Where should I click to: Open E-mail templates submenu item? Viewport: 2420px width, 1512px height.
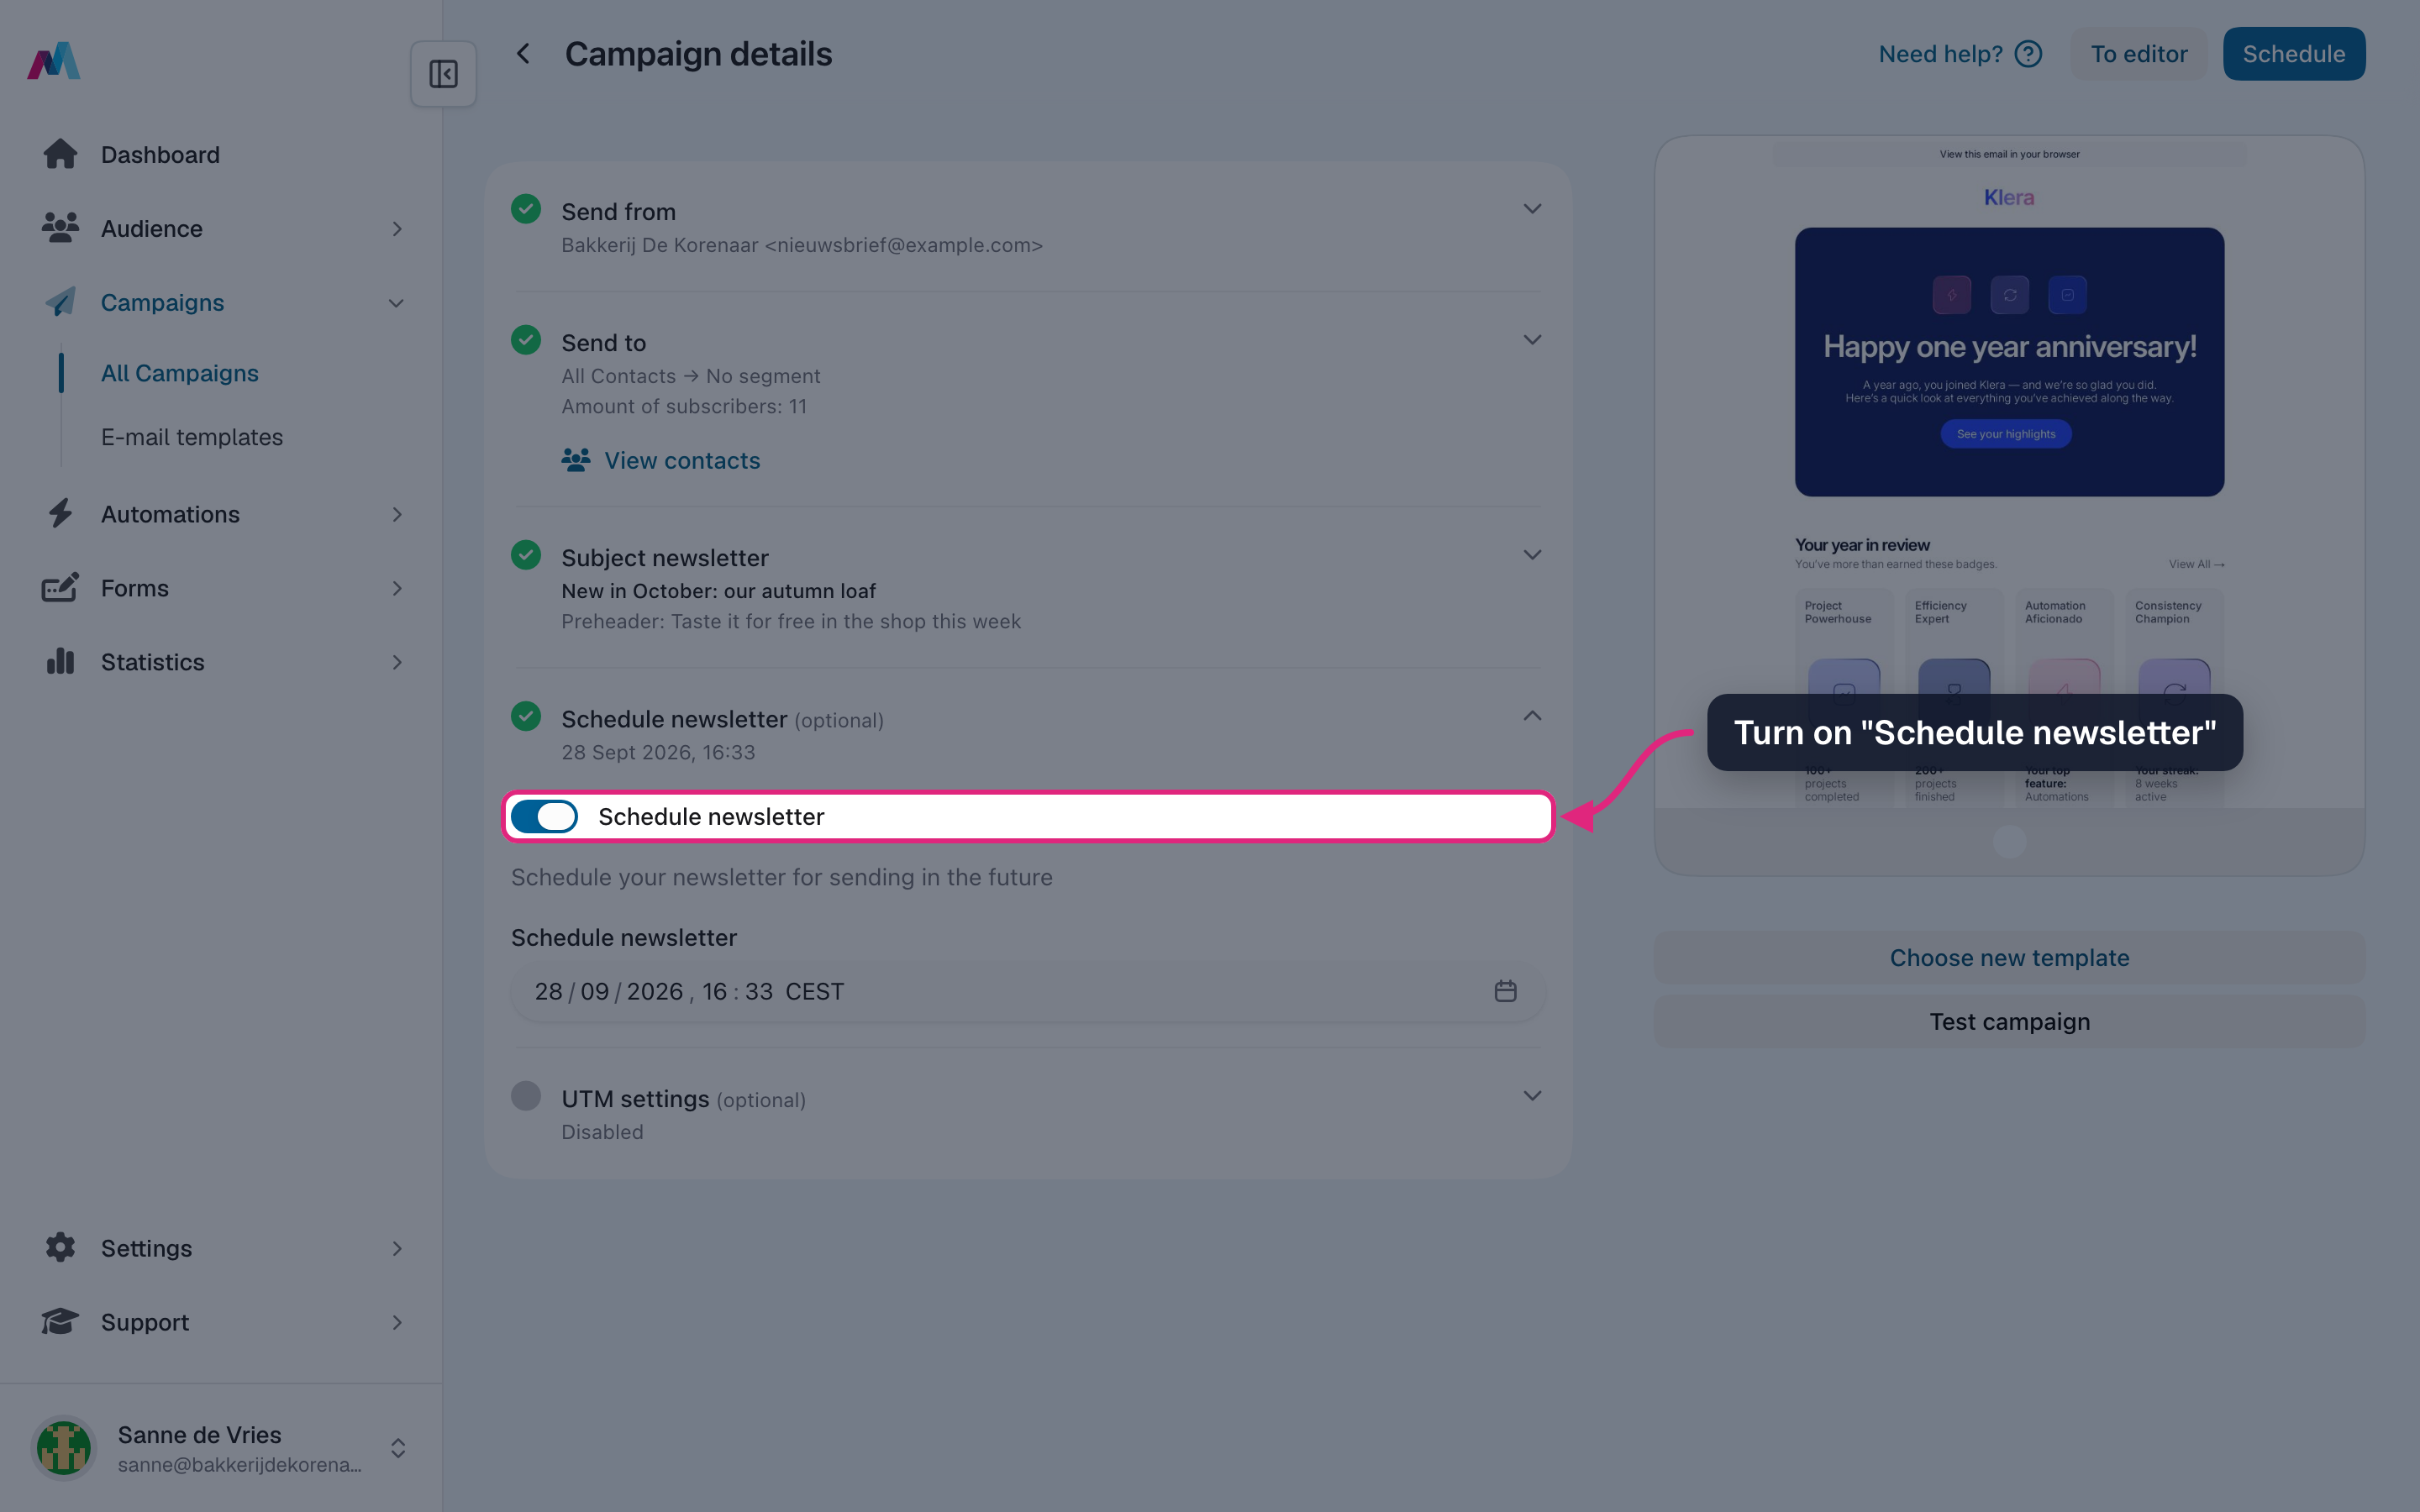(x=192, y=437)
